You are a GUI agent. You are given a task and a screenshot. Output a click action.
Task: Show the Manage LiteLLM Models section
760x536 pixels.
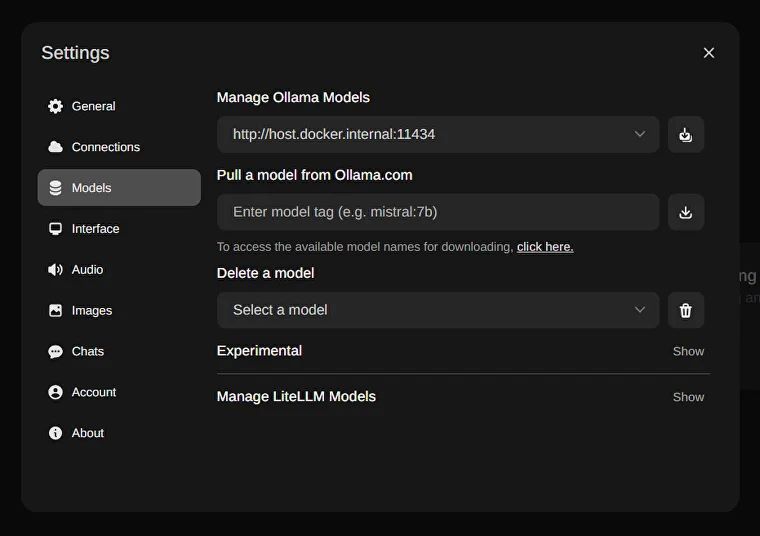688,397
